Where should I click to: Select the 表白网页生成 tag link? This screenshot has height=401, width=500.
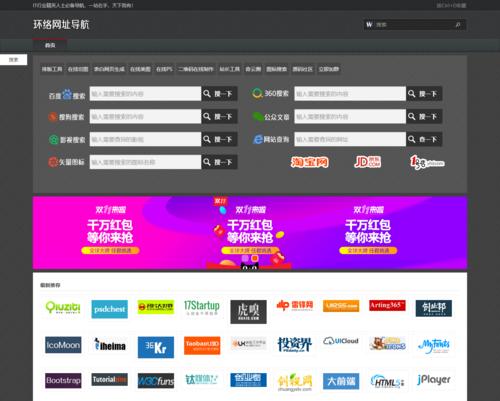tap(109, 69)
